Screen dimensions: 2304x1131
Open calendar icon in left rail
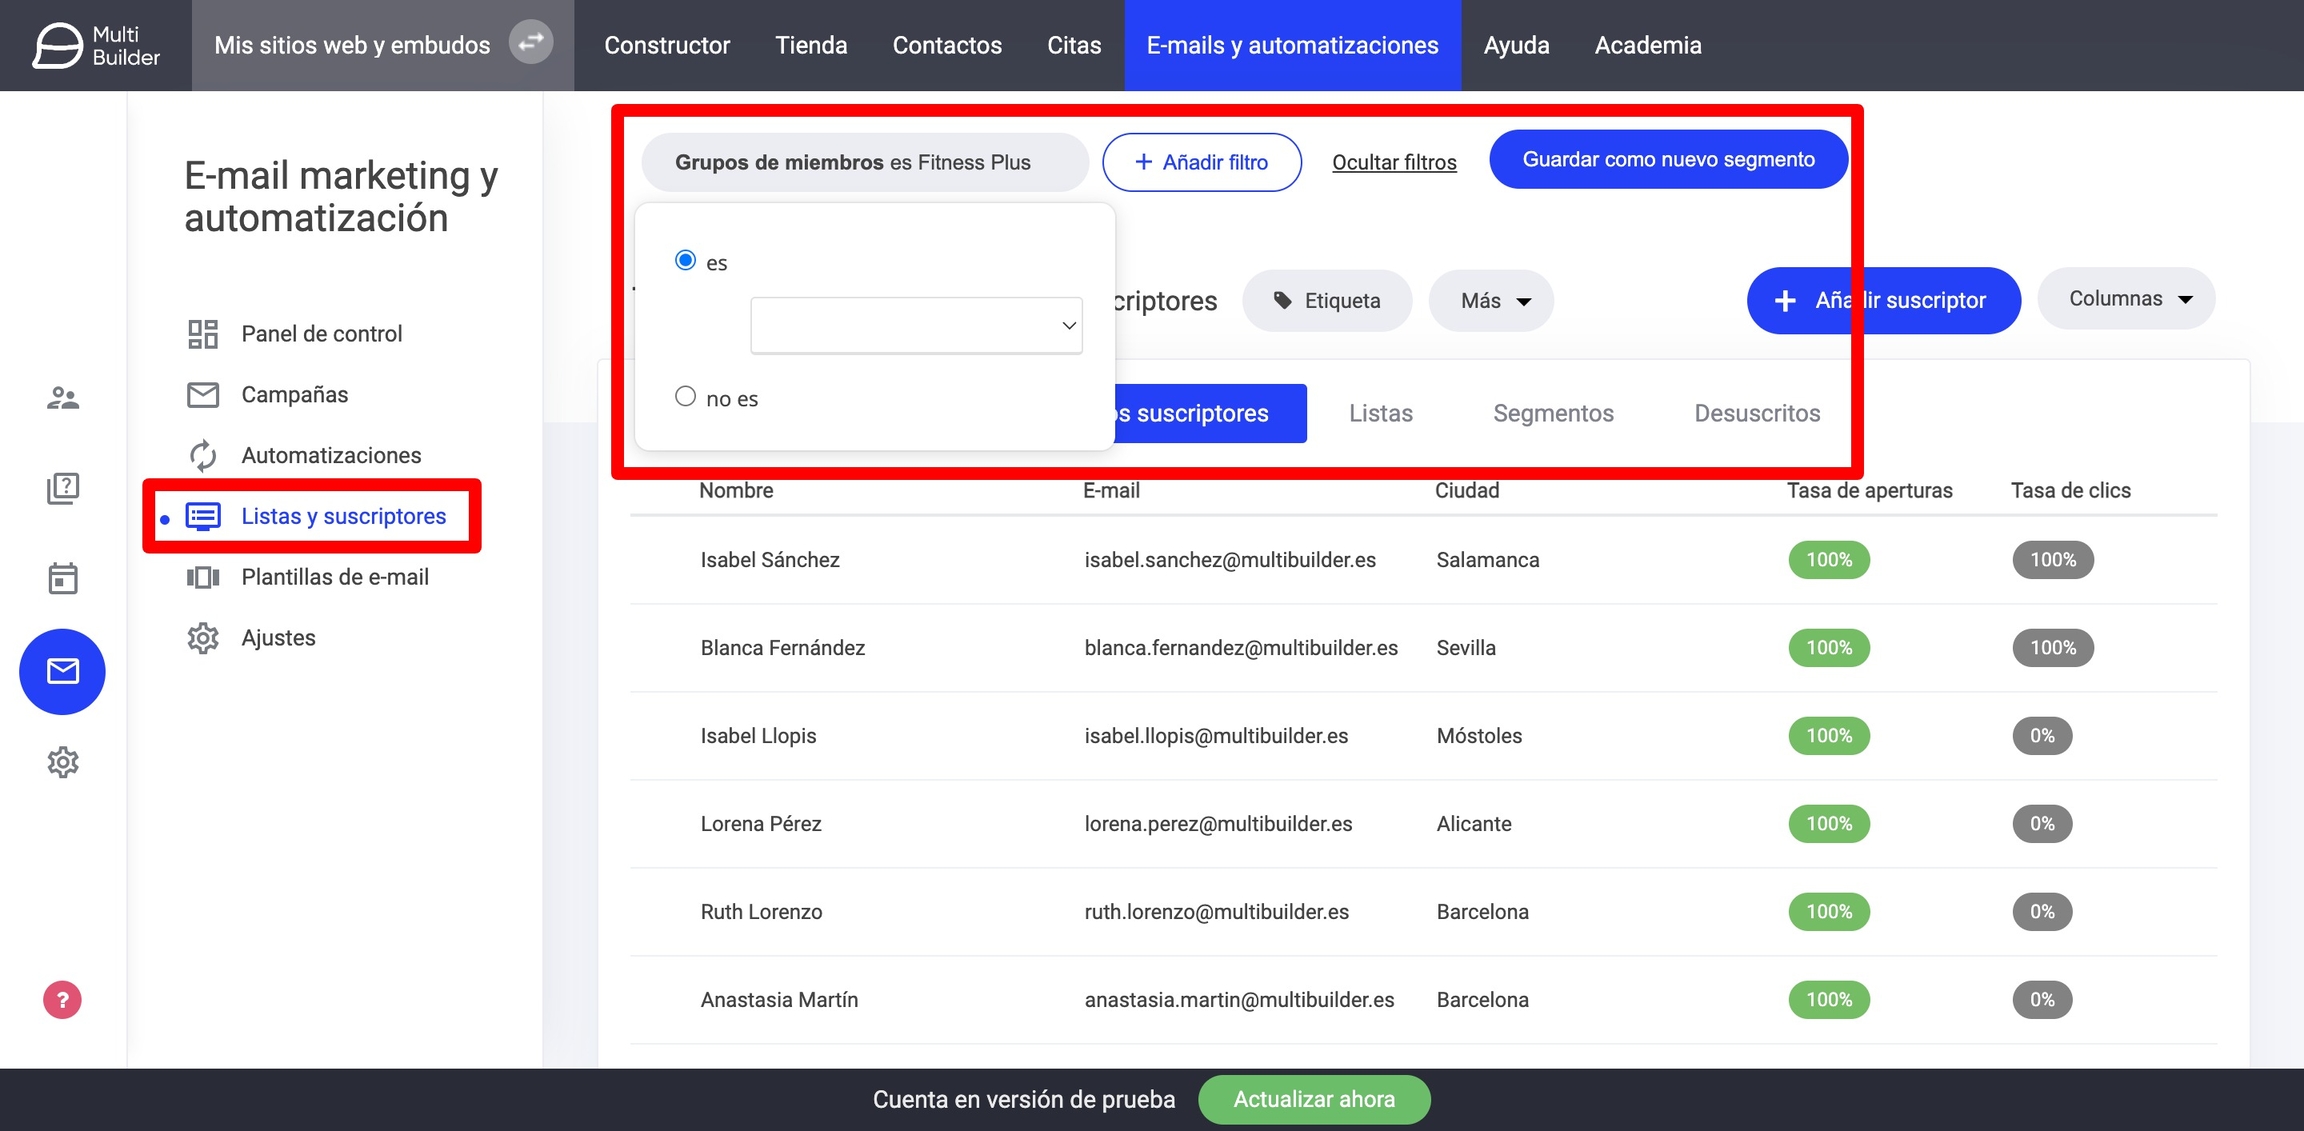click(x=62, y=578)
